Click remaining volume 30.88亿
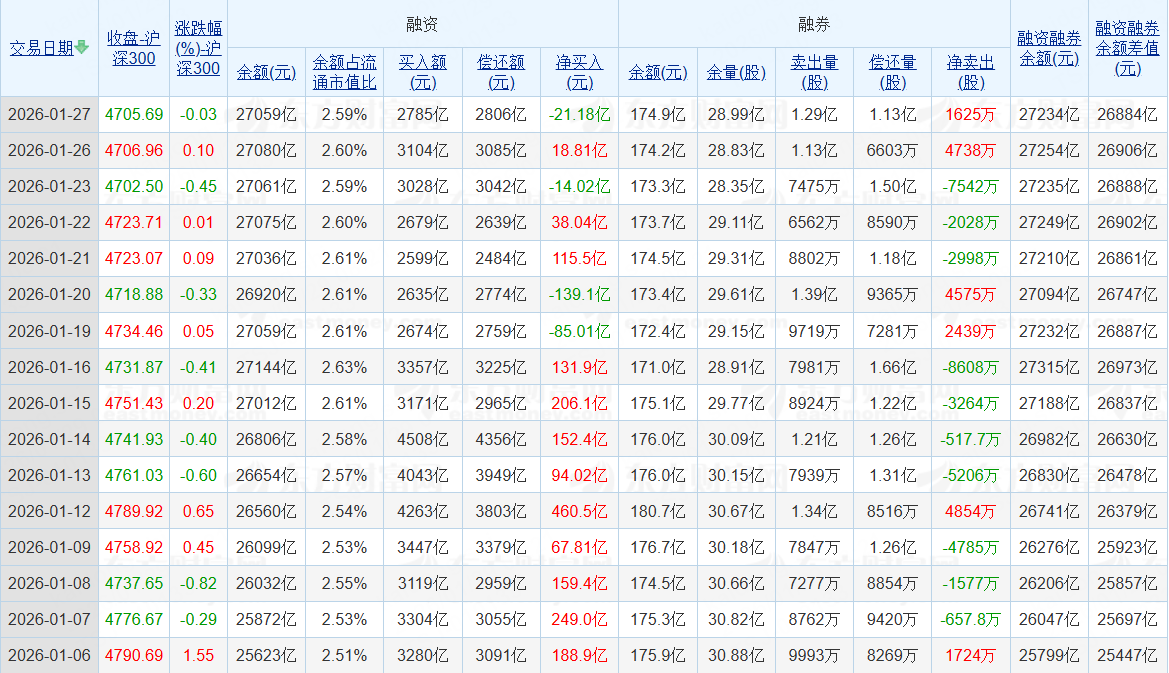The image size is (1169, 673). coord(736,655)
